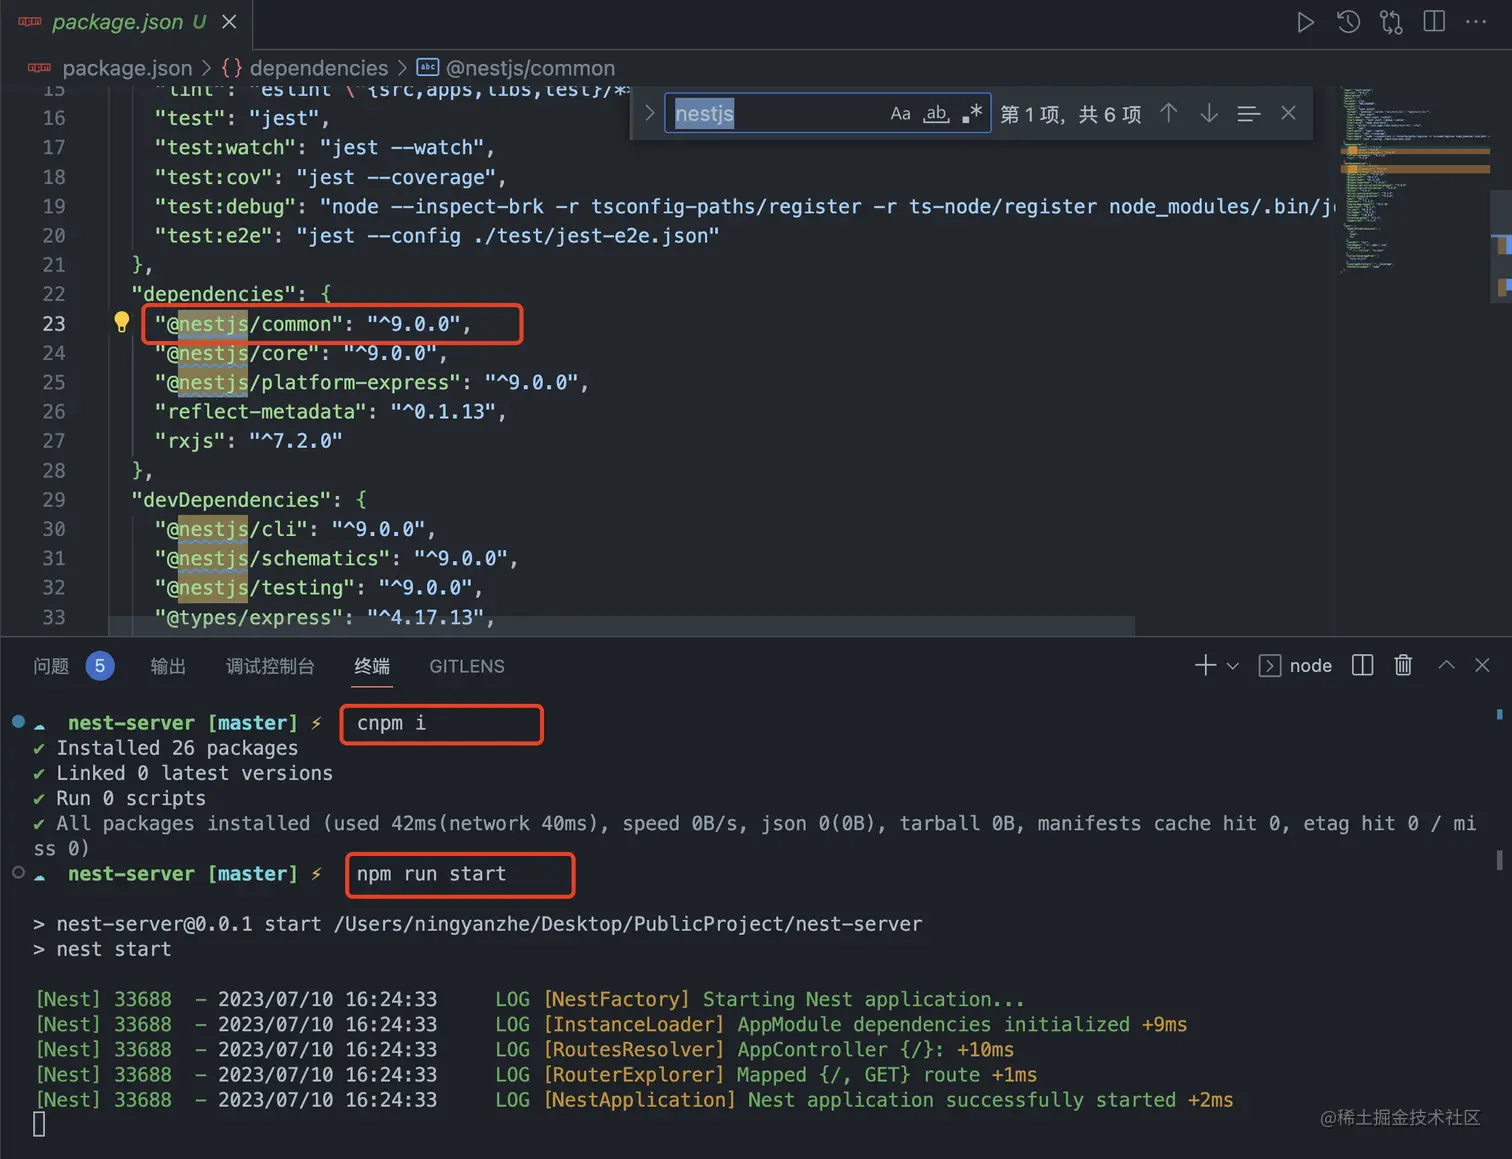Image resolution: width=1512 pixels, height=1159 pixels.
Task: Switch to the GITLENS panel tab
Action: tap(466, 666)
